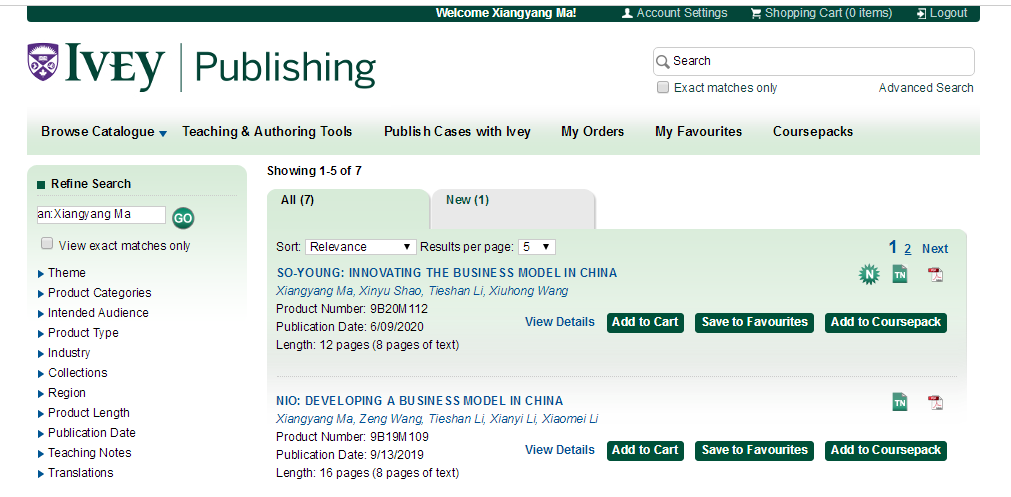Open the PDF icon for NIO case
This screenshot has height=497, width=1011.
(x=935, y=403)
